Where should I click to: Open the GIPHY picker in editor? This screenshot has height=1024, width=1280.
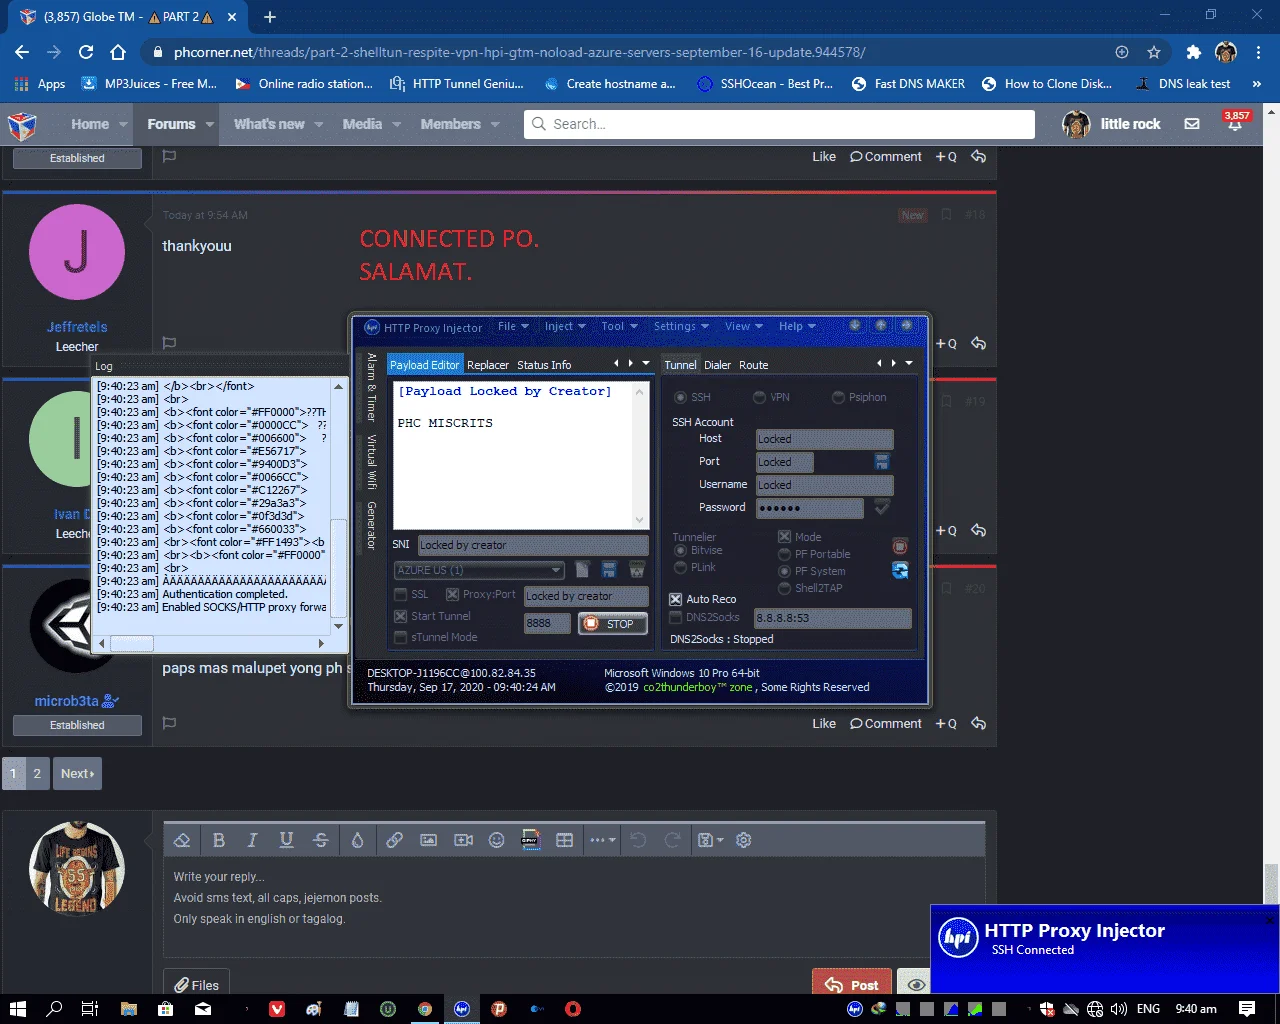530,840
